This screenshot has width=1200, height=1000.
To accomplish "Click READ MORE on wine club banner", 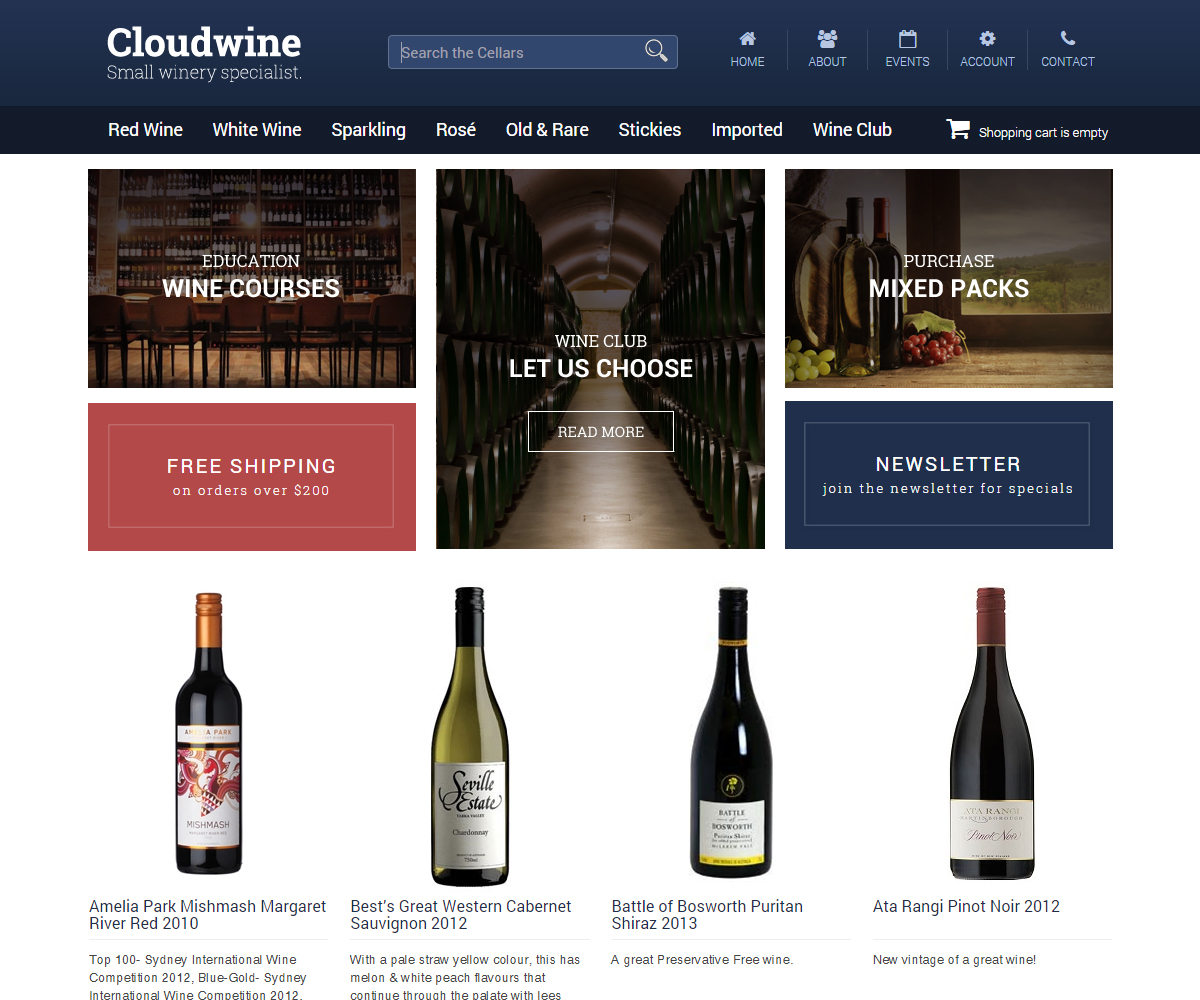I will pos(601,431).
